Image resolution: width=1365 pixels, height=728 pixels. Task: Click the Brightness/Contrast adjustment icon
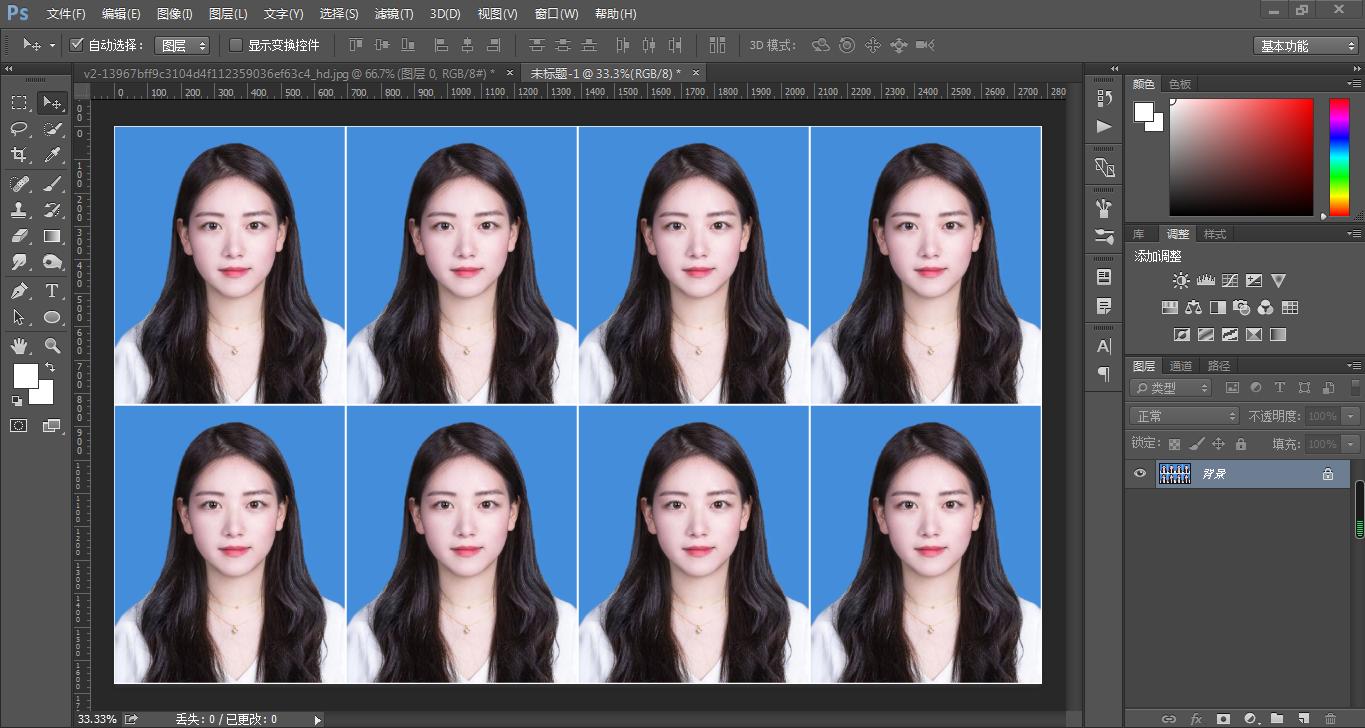coord(1181,281)
